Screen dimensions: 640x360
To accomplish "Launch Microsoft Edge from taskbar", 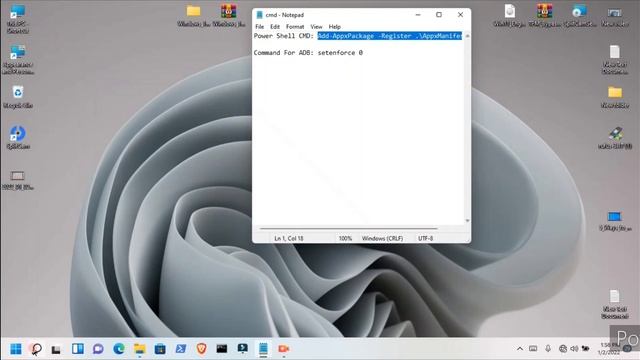I will click(119, 349).
